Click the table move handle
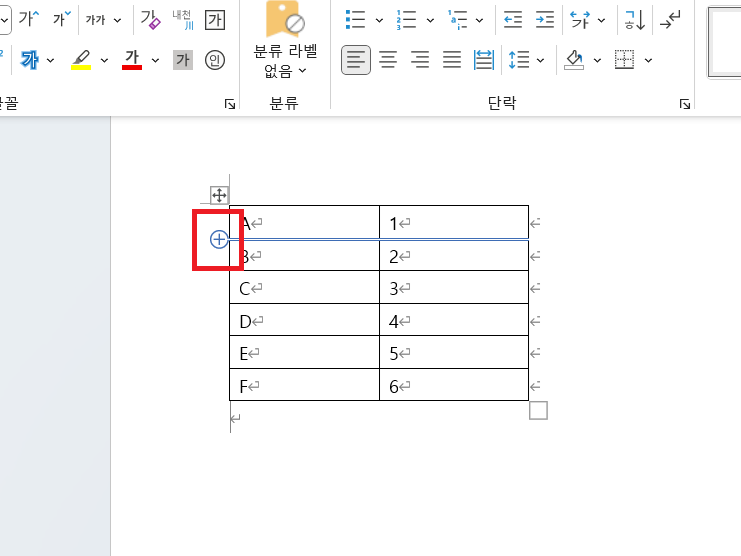This screenshot has width=741, height=556. pyautogui.click(x=219, y=195)
